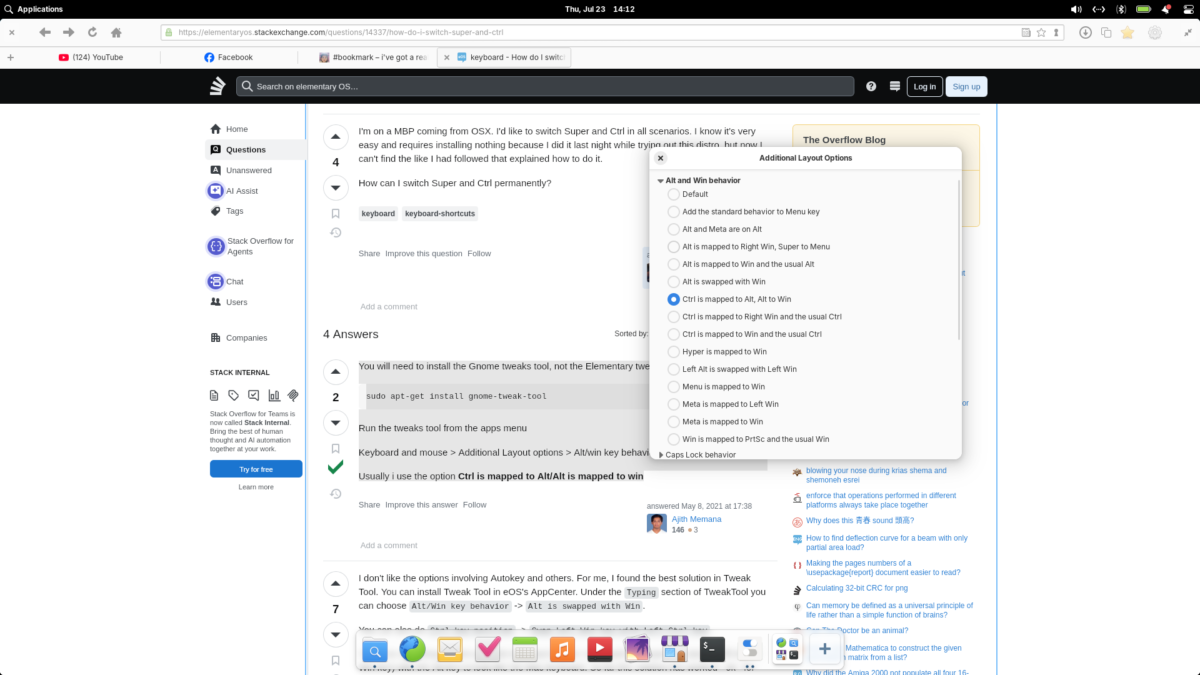Choose 'Alt is swapped with Win' option
The image size is (1200, 675).
coord(674,282)
